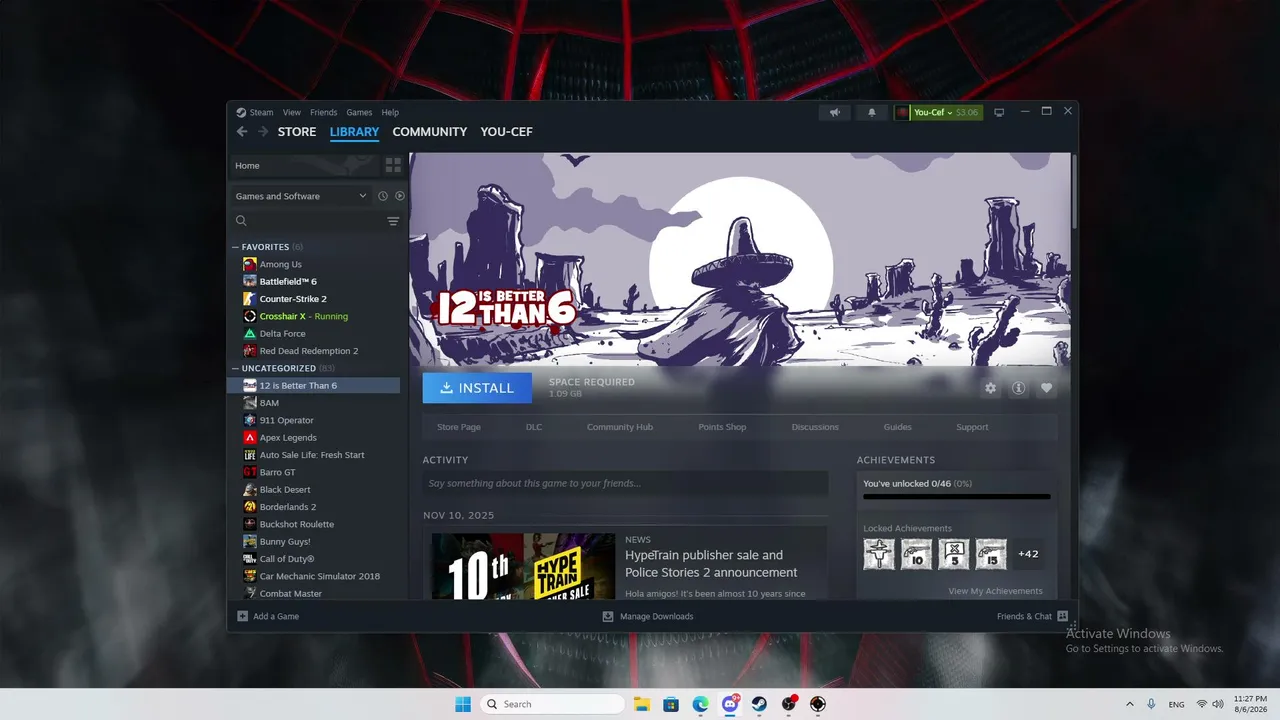The width and height of the screenshot is (1280, 720).
Task: Click the Borderlands 2 icon in library
Action: pos(250,507)
